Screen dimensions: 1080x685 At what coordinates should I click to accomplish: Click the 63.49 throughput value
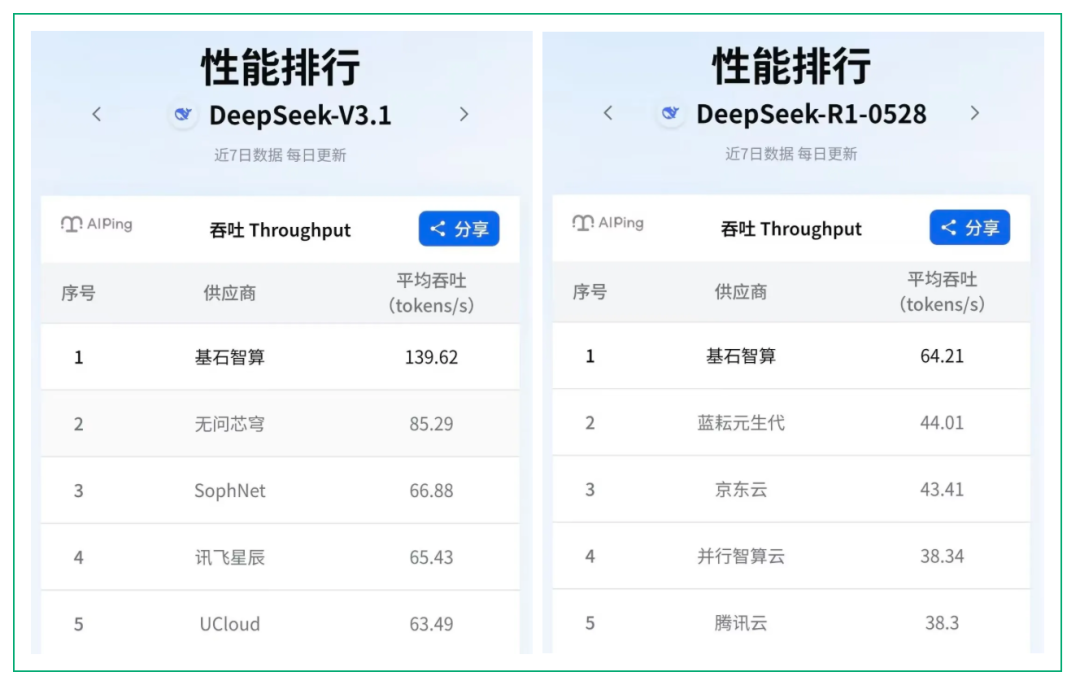(x=431, y=624)
